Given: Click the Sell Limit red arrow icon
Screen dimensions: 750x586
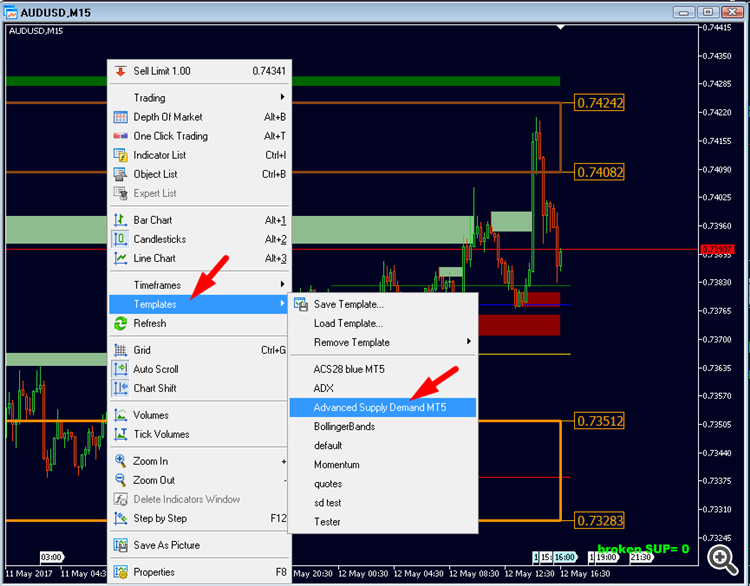Looking at the screenshot, I should click(121, 71).
